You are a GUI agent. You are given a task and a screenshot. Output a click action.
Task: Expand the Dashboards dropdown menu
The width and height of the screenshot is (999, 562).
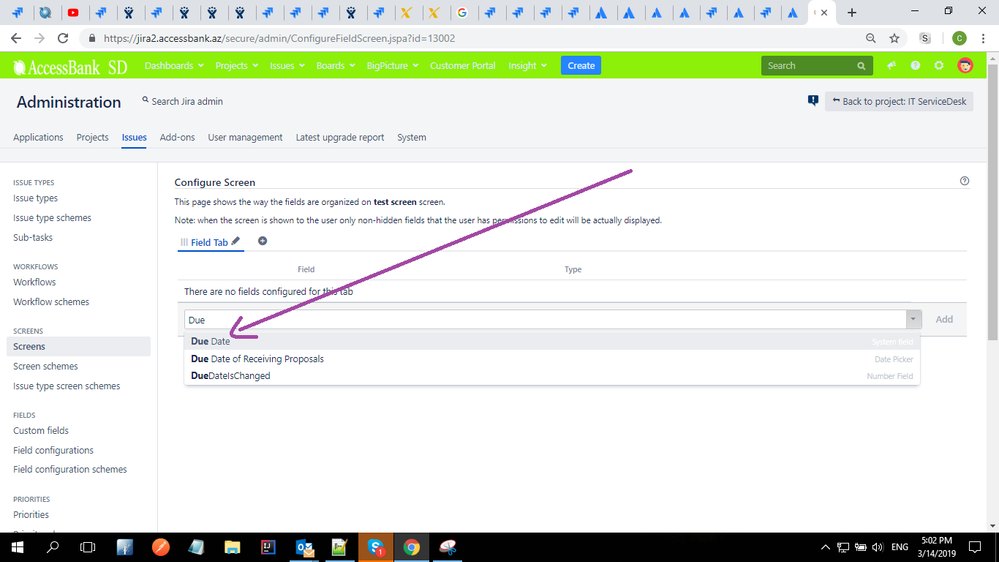174,66
